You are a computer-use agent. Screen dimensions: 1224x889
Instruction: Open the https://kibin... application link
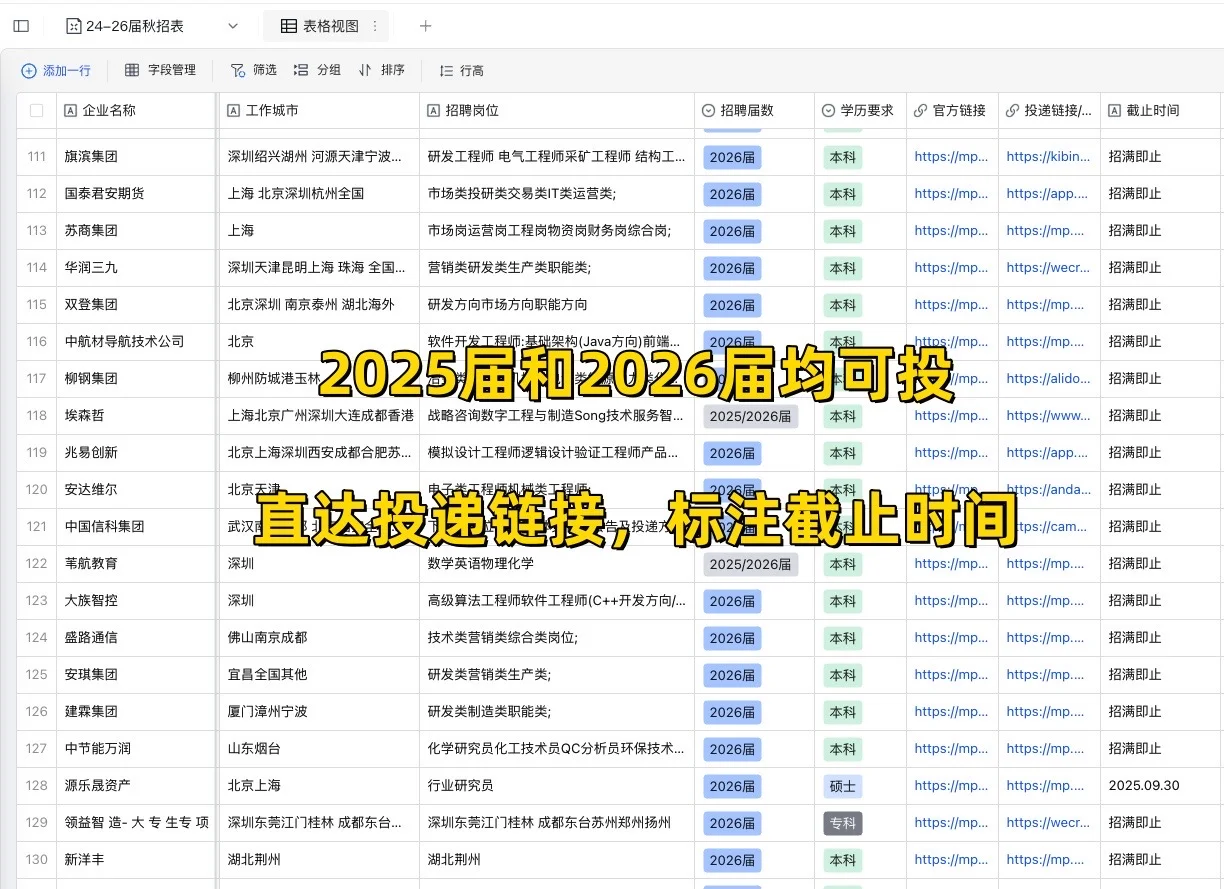point(1048,157)
